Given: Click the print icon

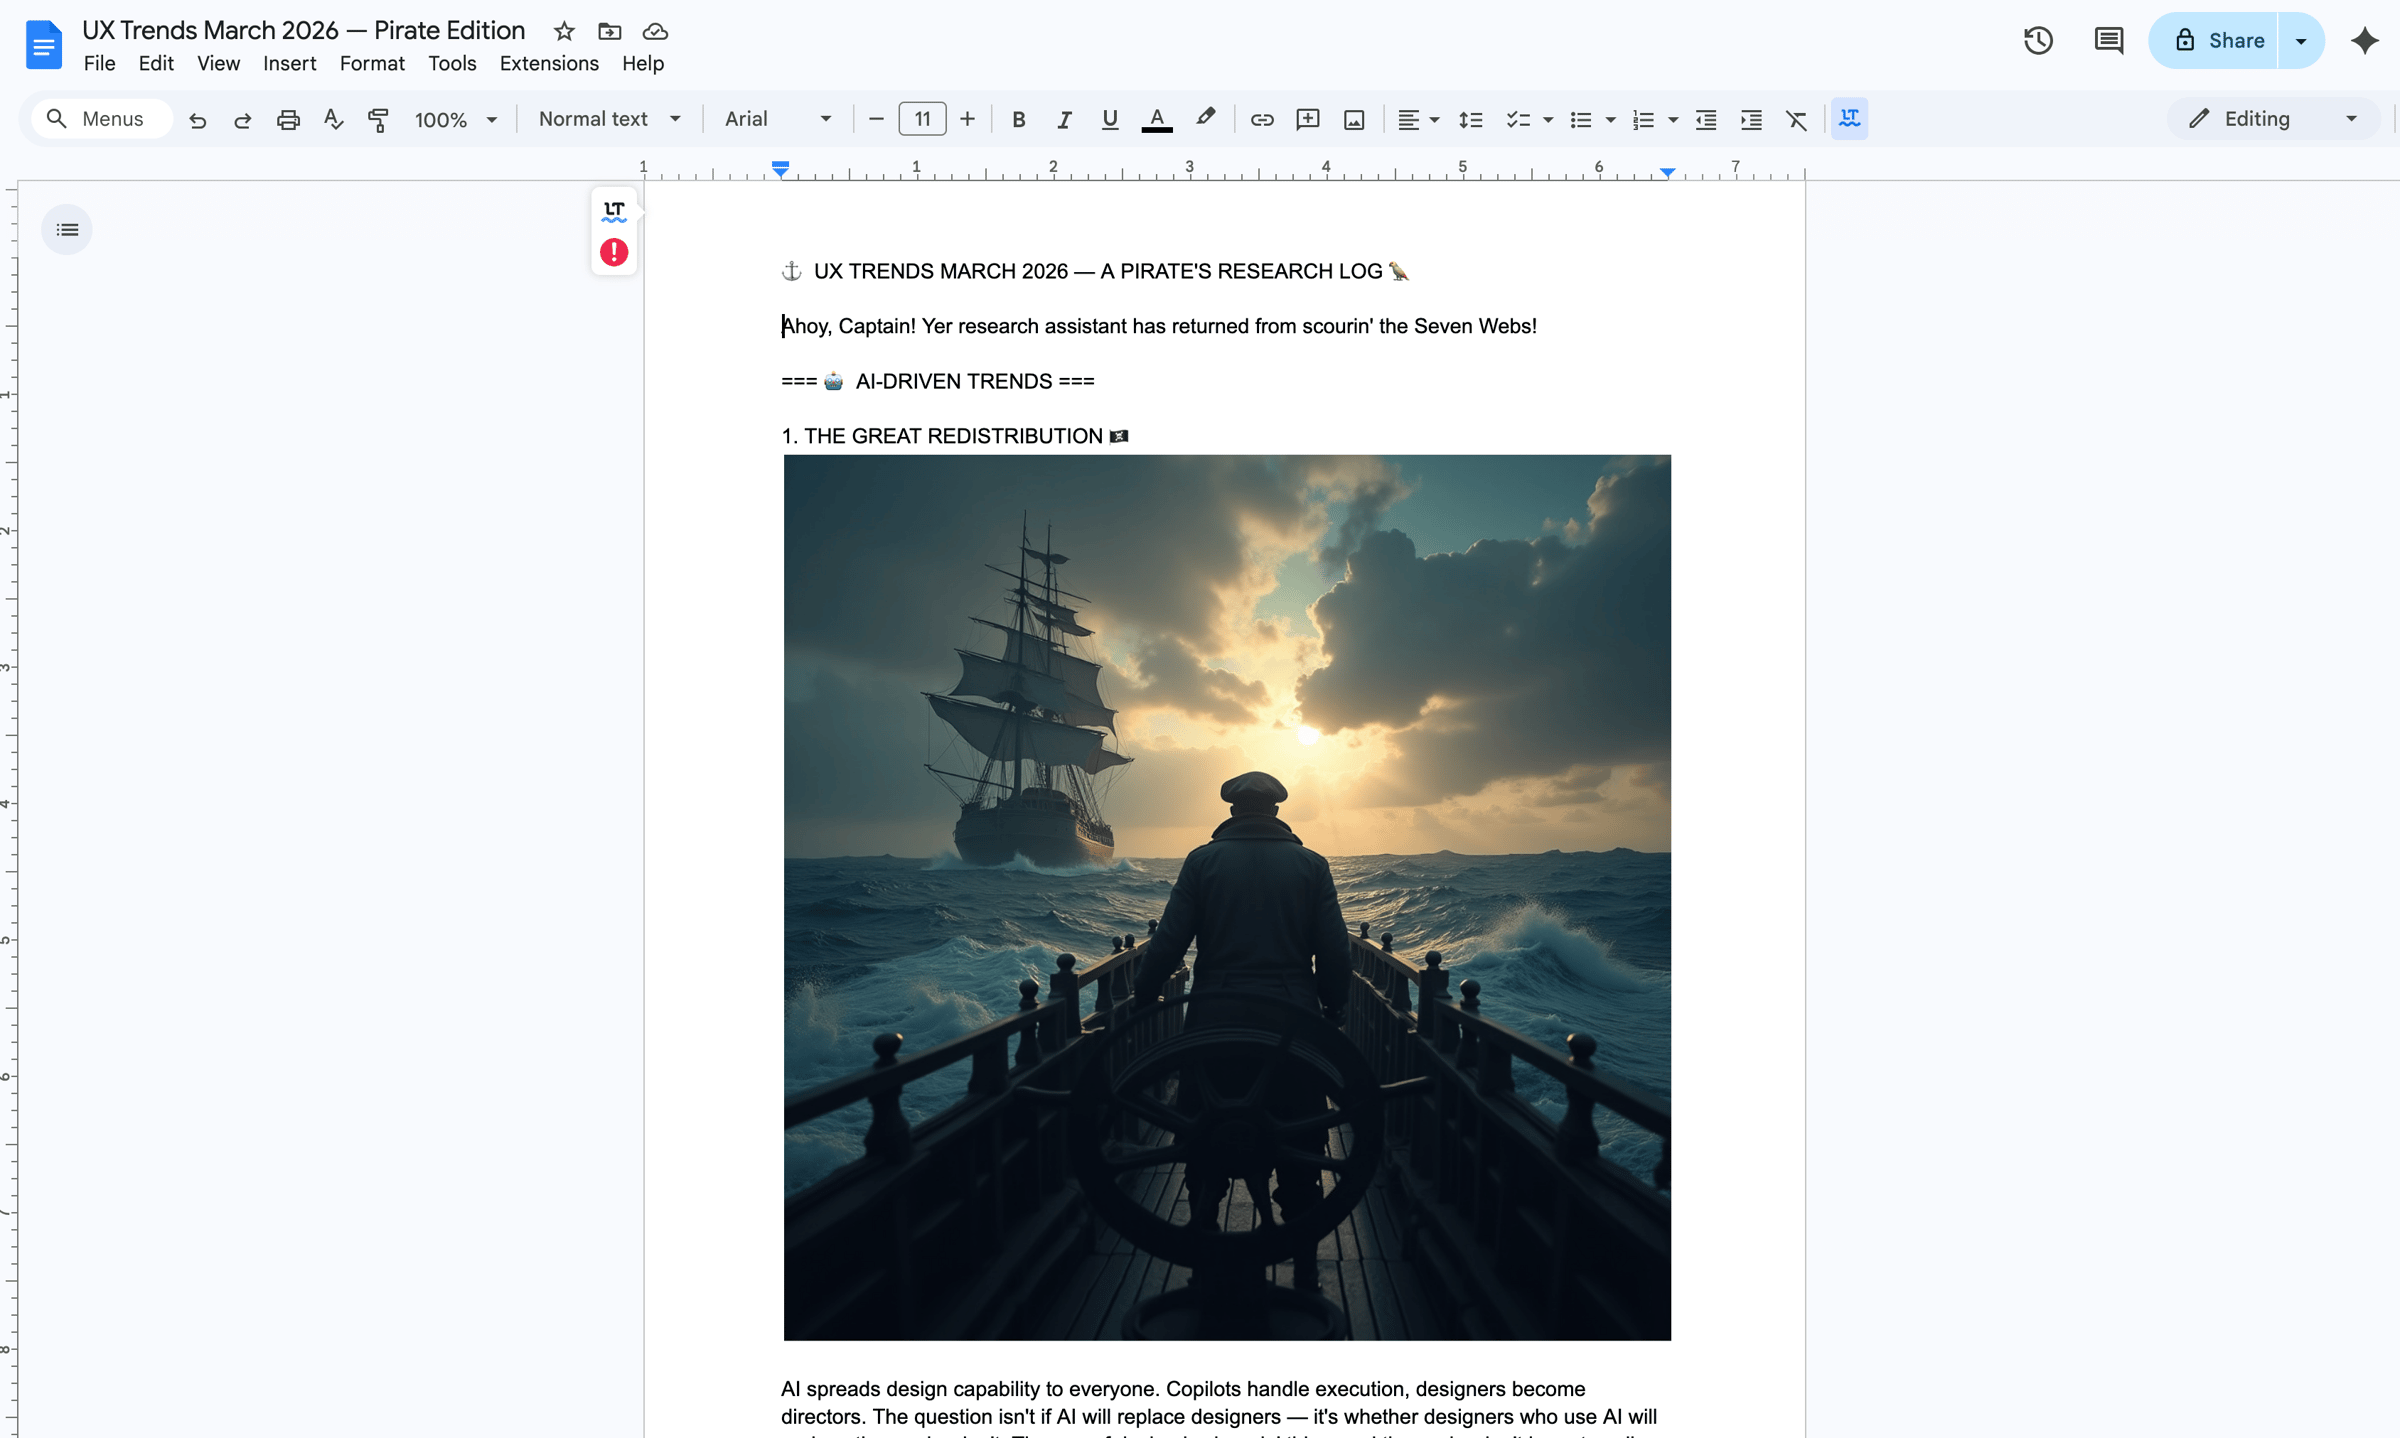Looking at the screenshot, I should [x=288, y=119].
